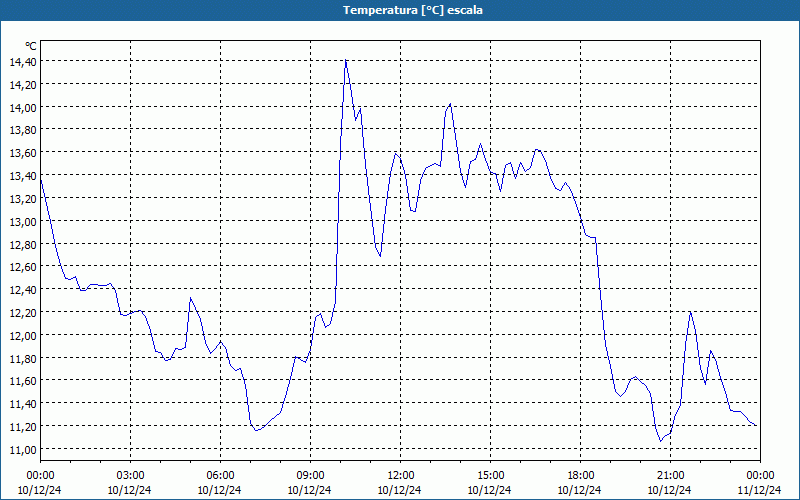Click the 09:00 time axis label
Screen dimensions: 800x500
[310, 476]
